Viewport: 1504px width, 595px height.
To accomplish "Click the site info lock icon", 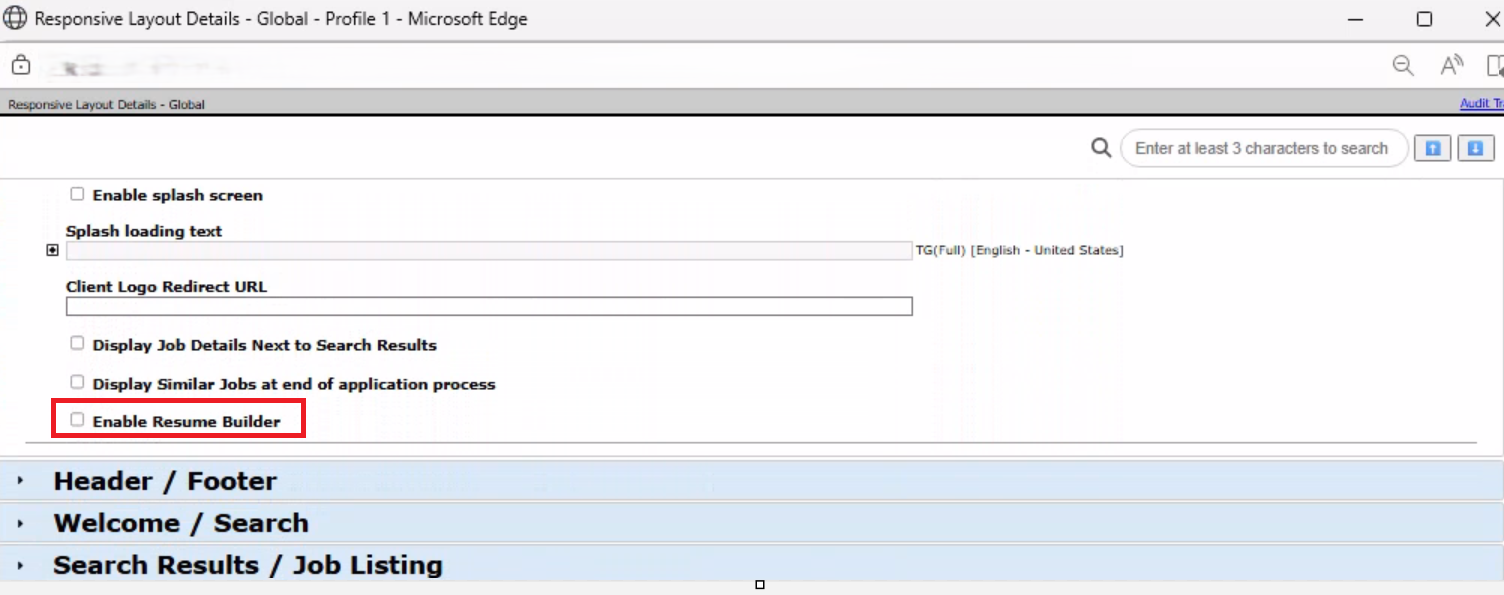I will 20,66.
